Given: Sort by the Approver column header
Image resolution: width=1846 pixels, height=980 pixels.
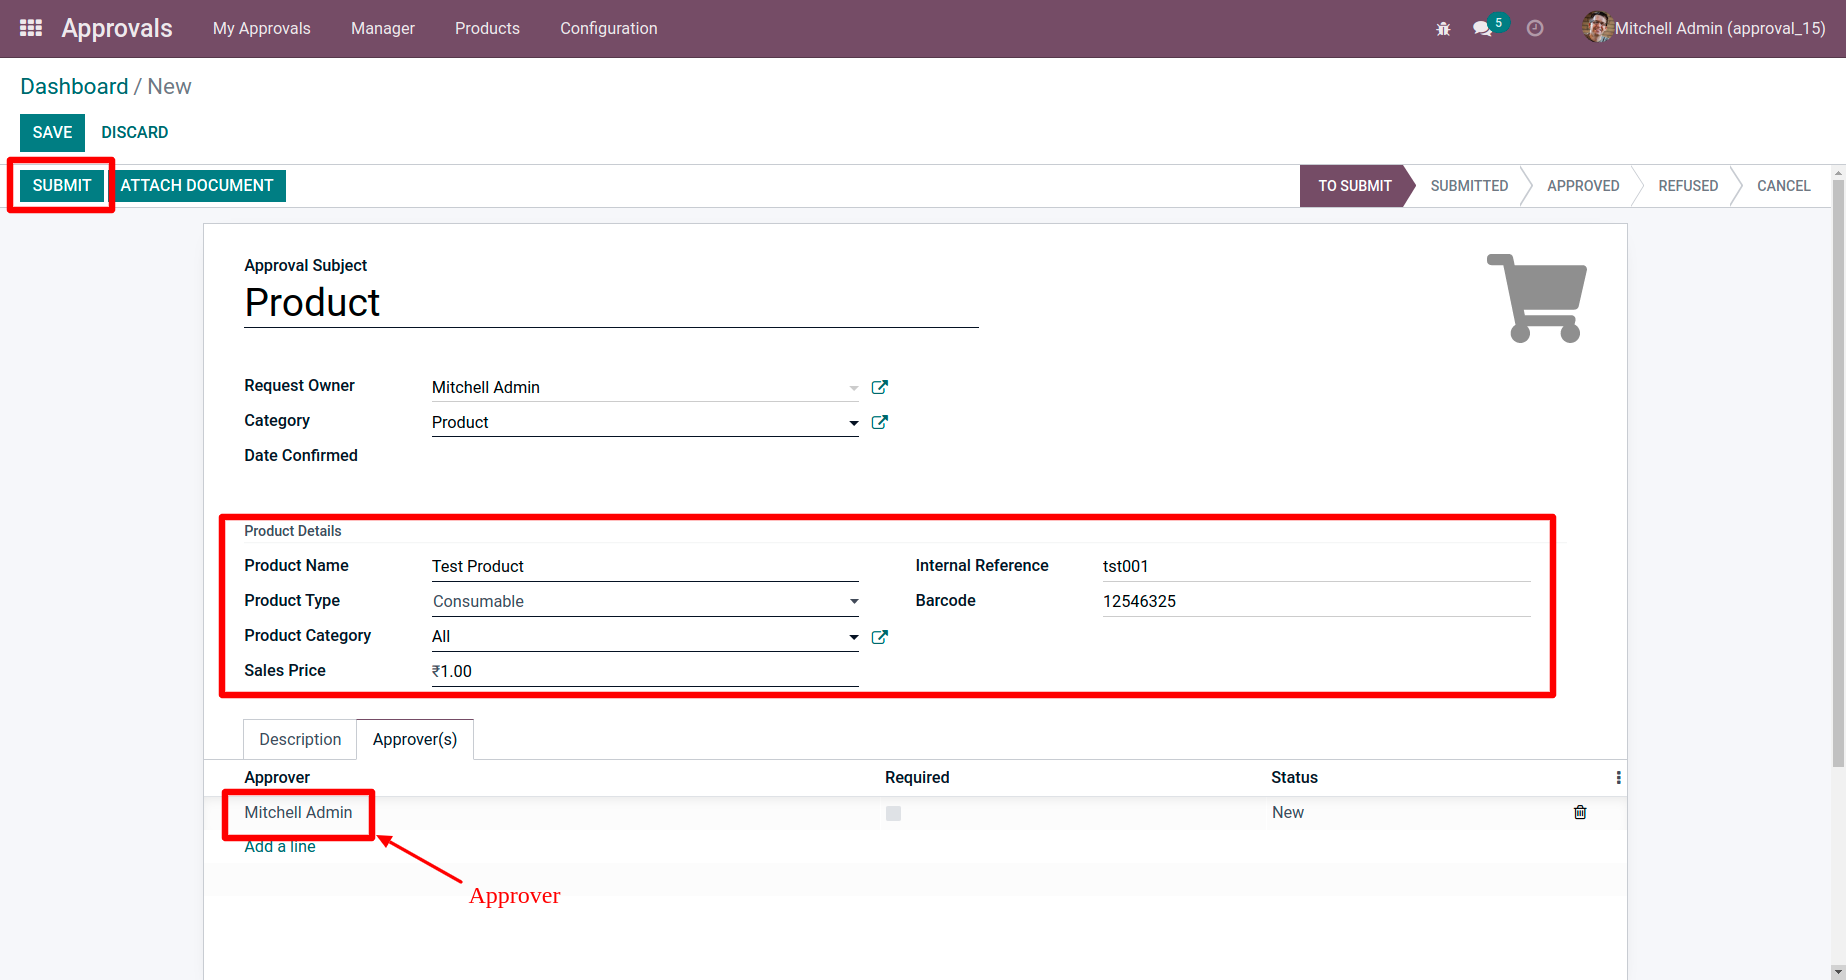Looking at the screenshot, I should (x=277, y=777).
